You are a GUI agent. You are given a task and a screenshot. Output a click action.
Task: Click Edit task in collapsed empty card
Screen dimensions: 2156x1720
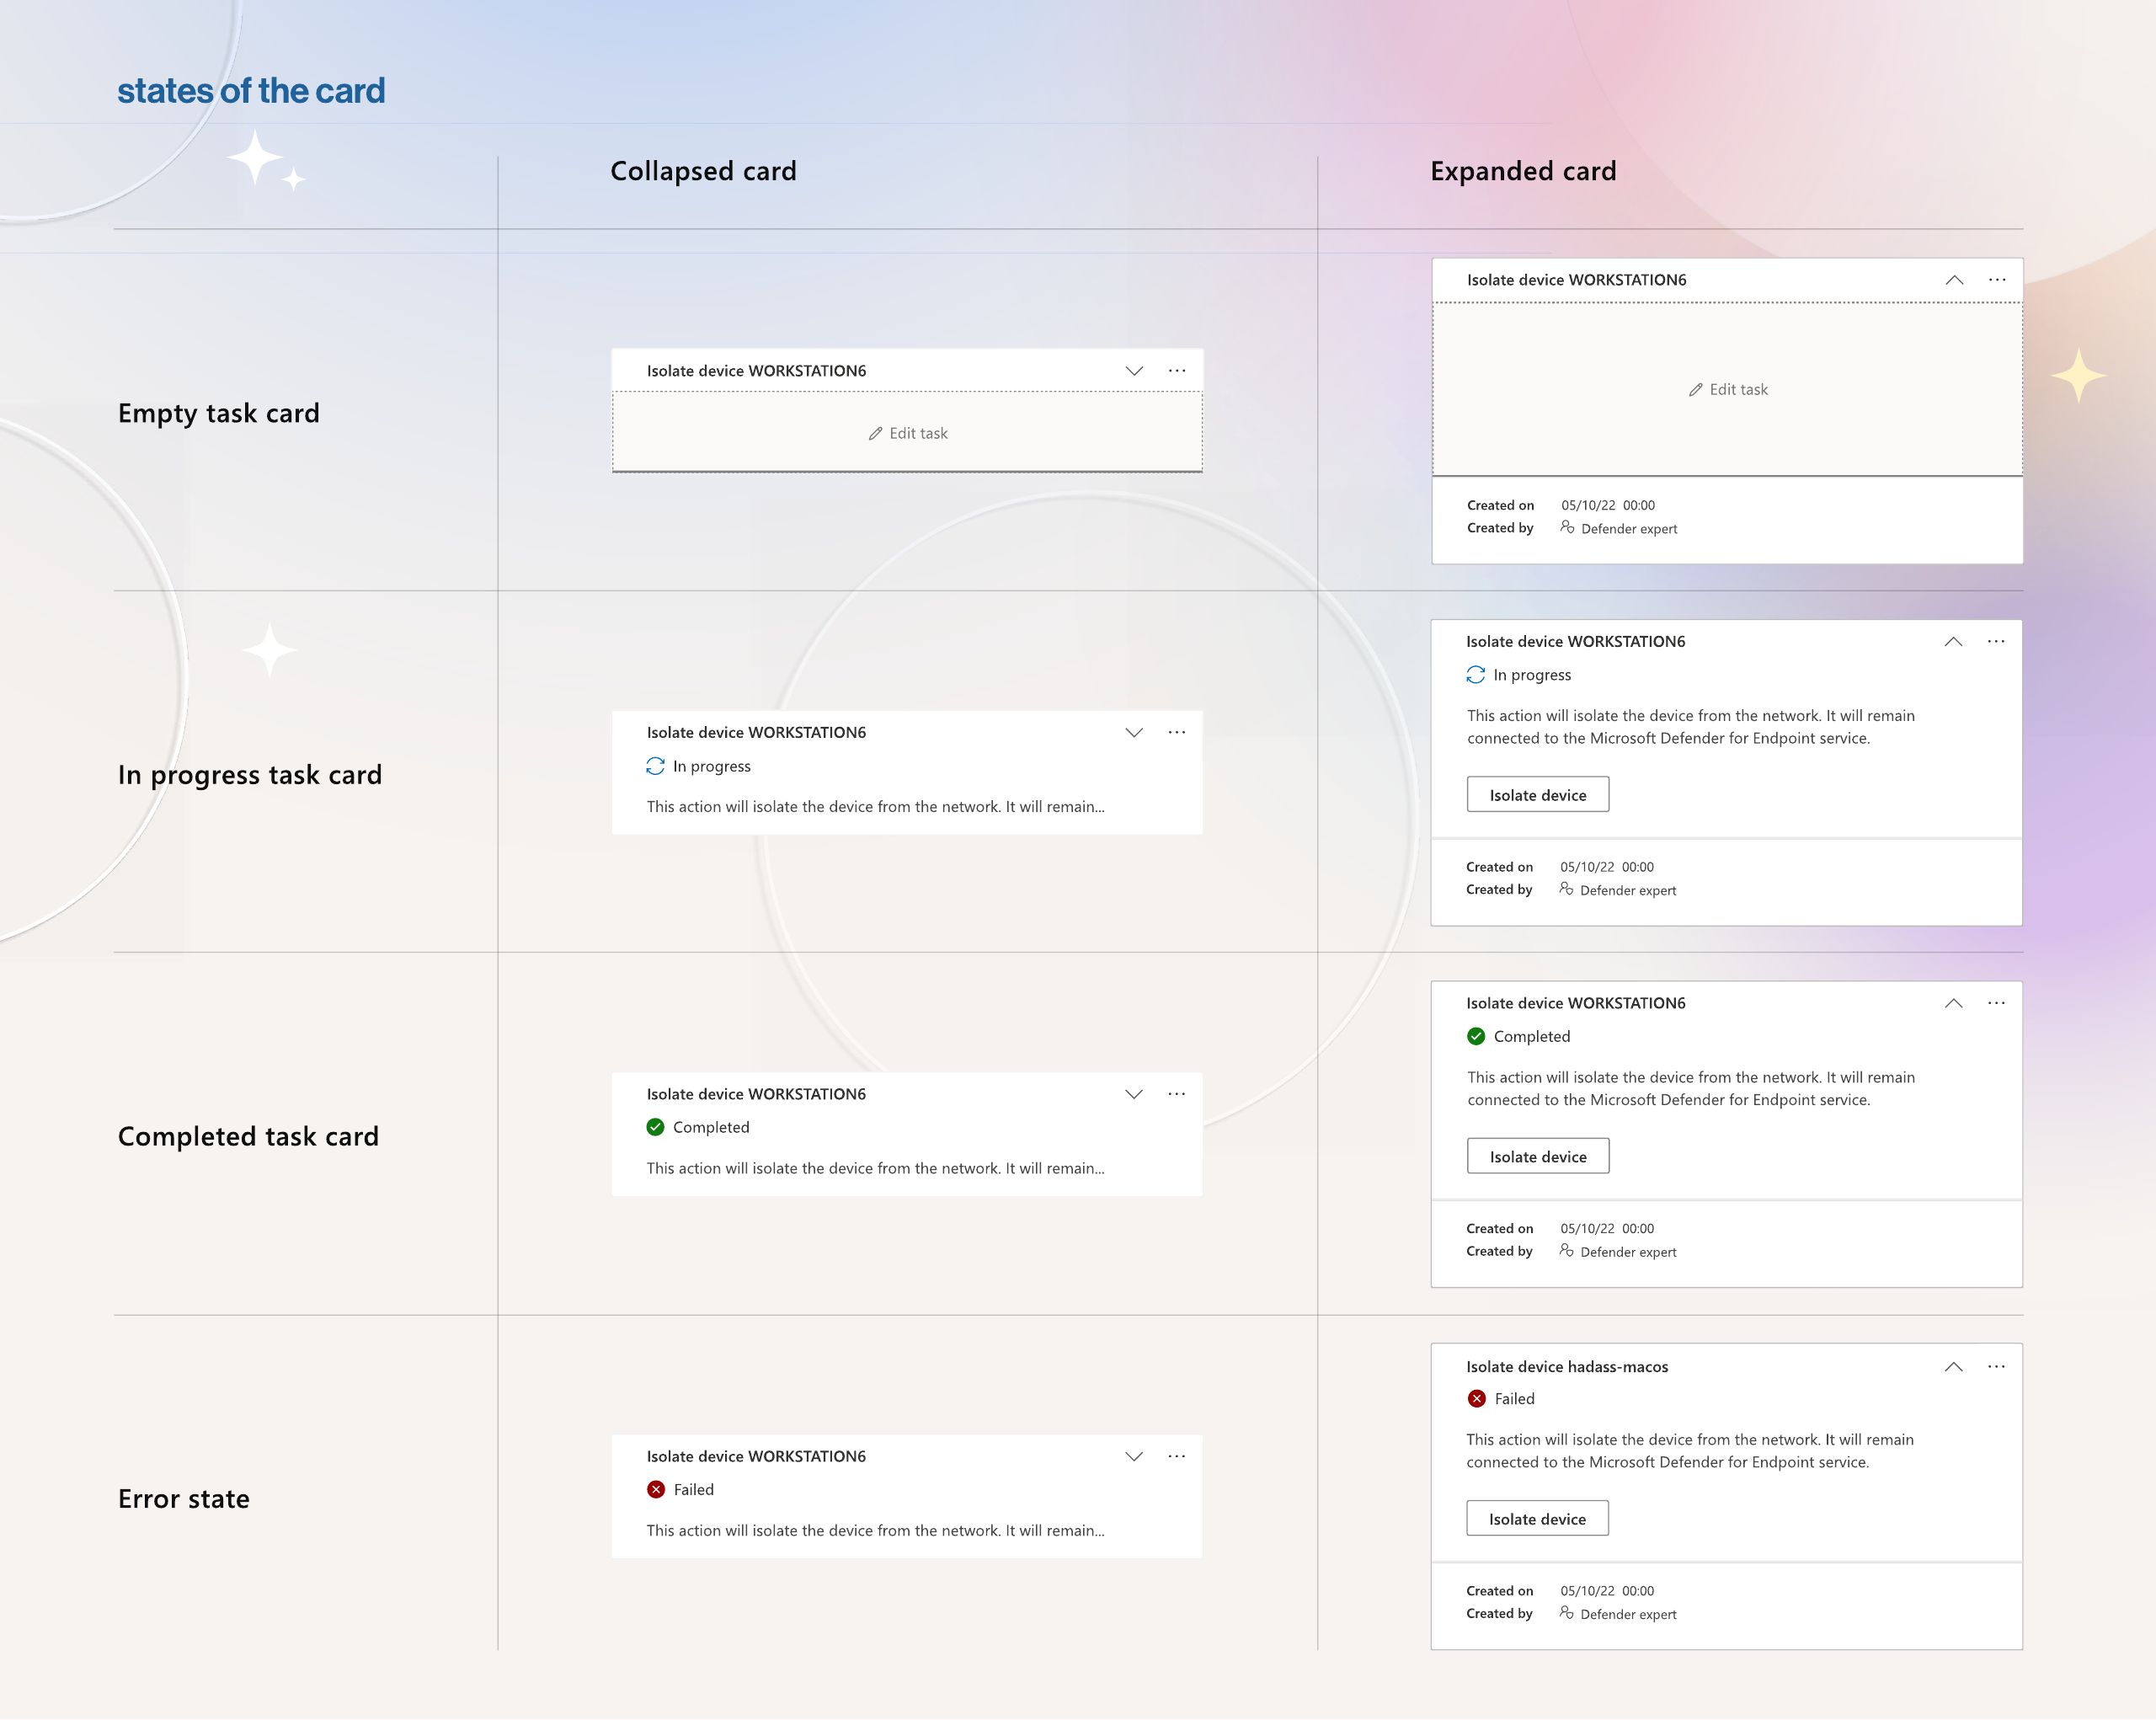[x=908, y=433]
